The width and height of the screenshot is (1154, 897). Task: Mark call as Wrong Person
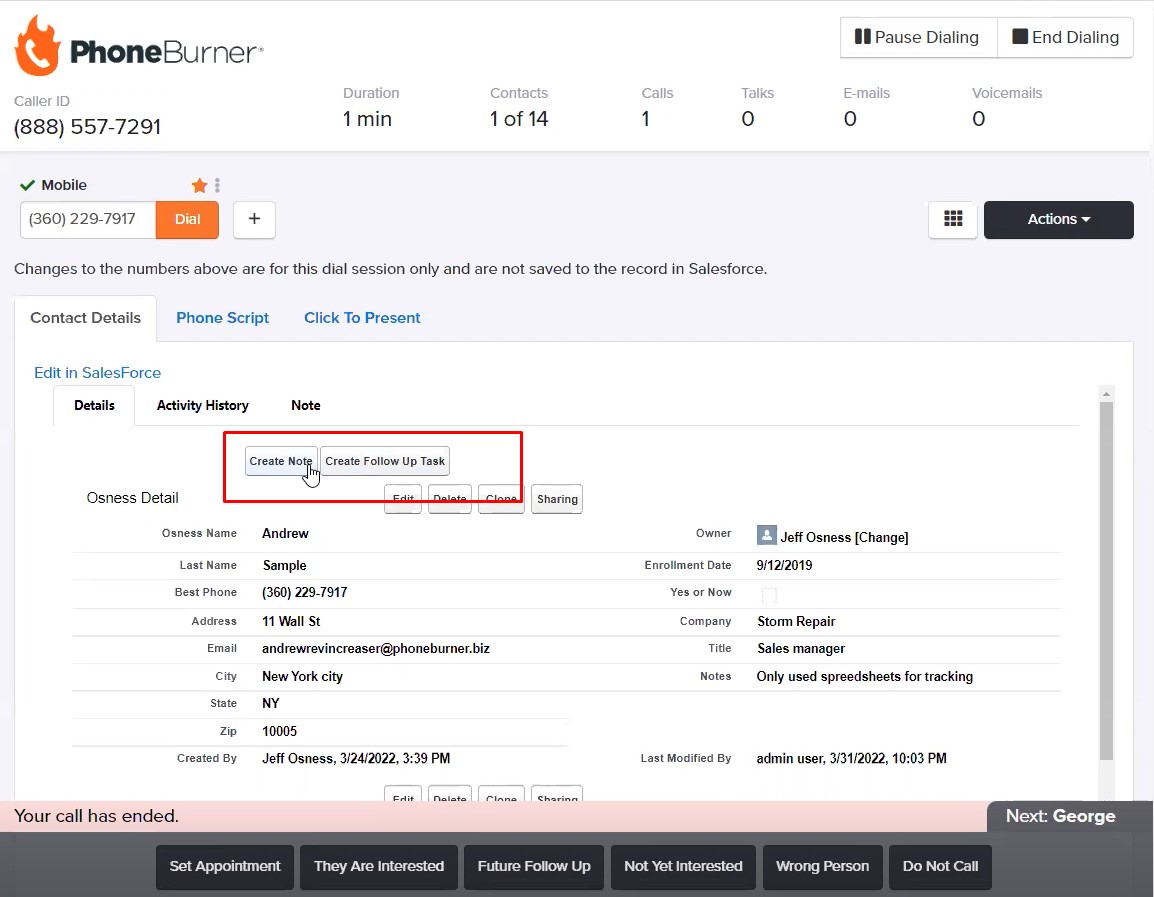coord(822,866)
